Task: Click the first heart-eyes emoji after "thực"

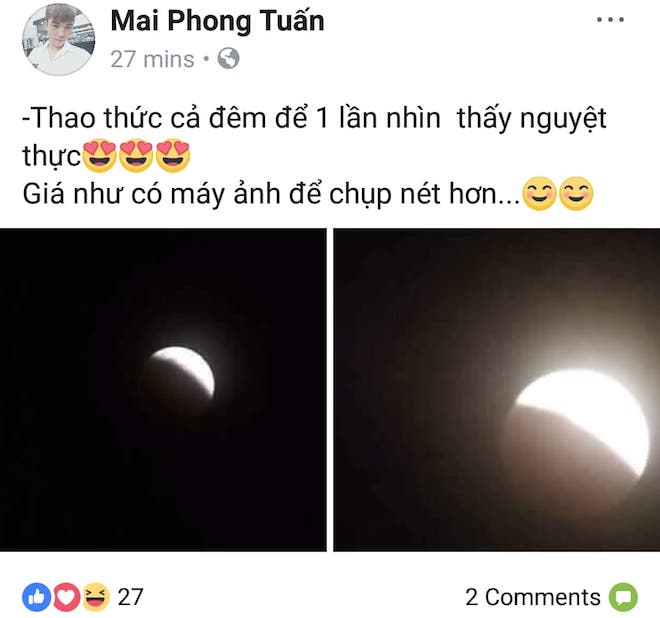Action: (100, 155)
